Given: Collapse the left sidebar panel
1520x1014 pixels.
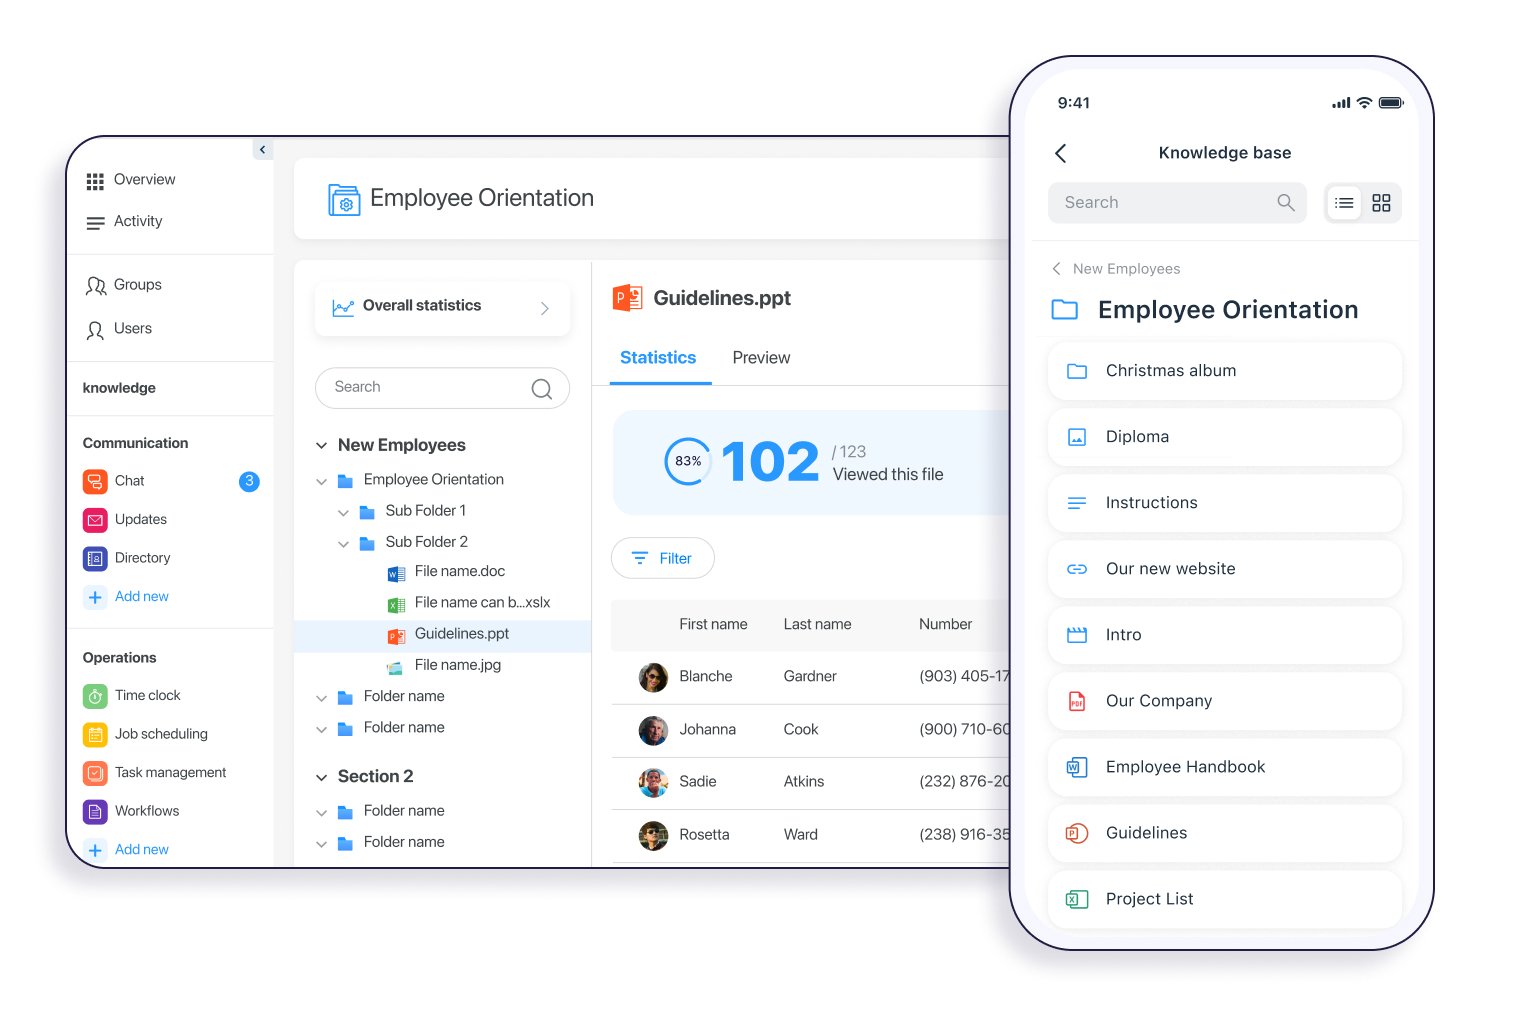Looking at the screenshot, I should [x=262, y=150].
